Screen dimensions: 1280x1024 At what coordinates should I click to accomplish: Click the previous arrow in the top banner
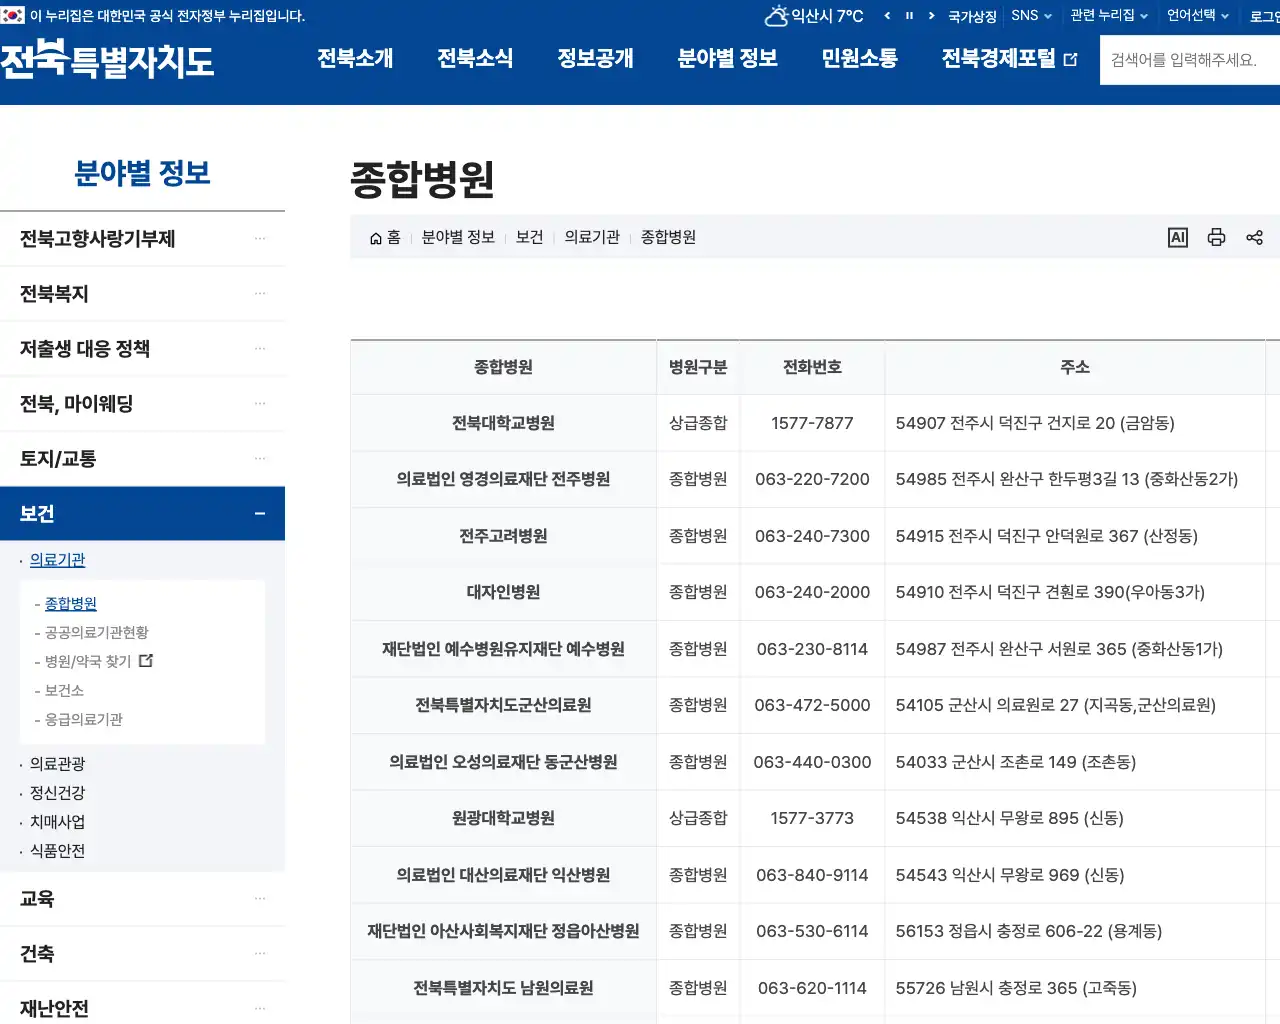886,16
